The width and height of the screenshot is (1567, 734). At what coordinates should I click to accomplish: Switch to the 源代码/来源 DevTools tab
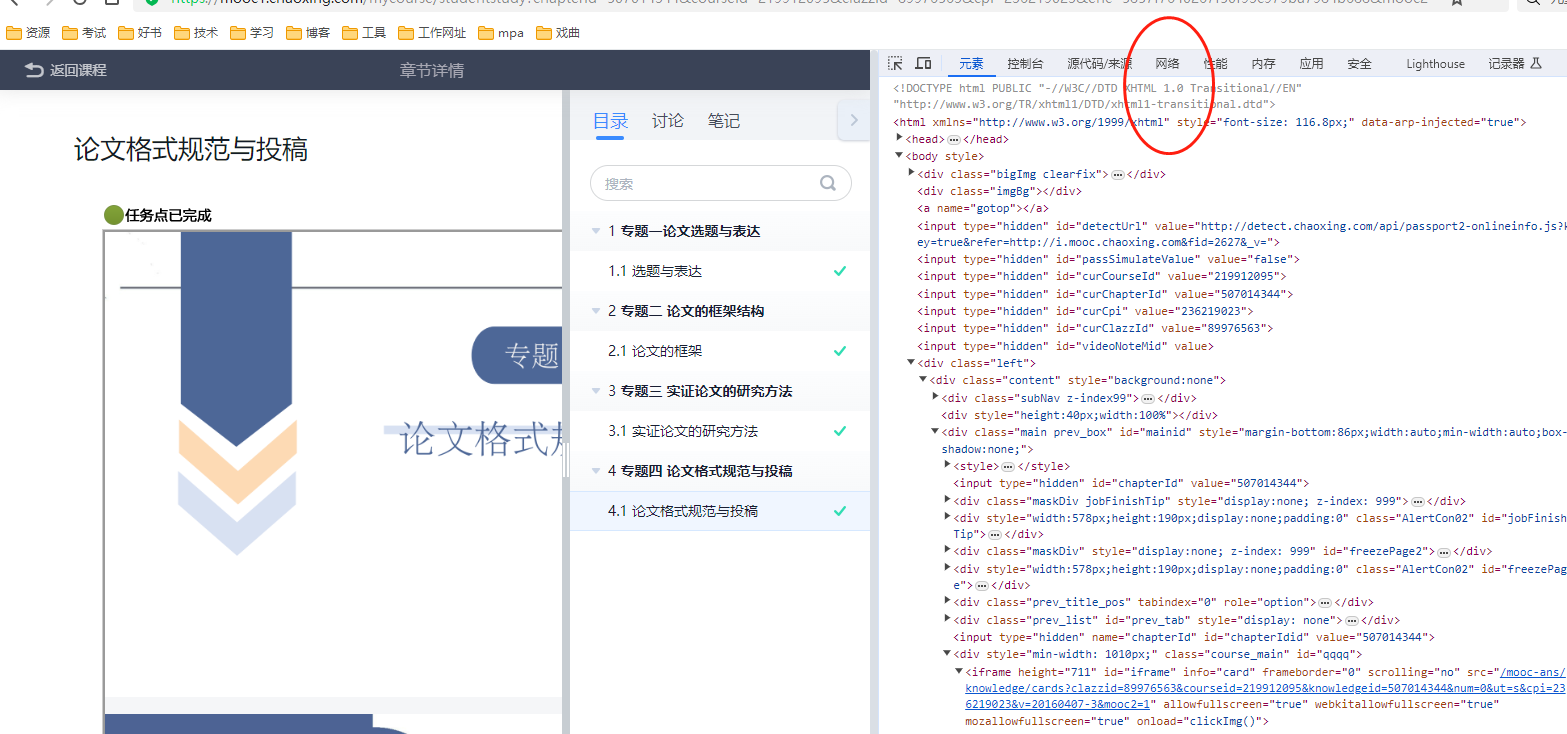coord(1100,64)
